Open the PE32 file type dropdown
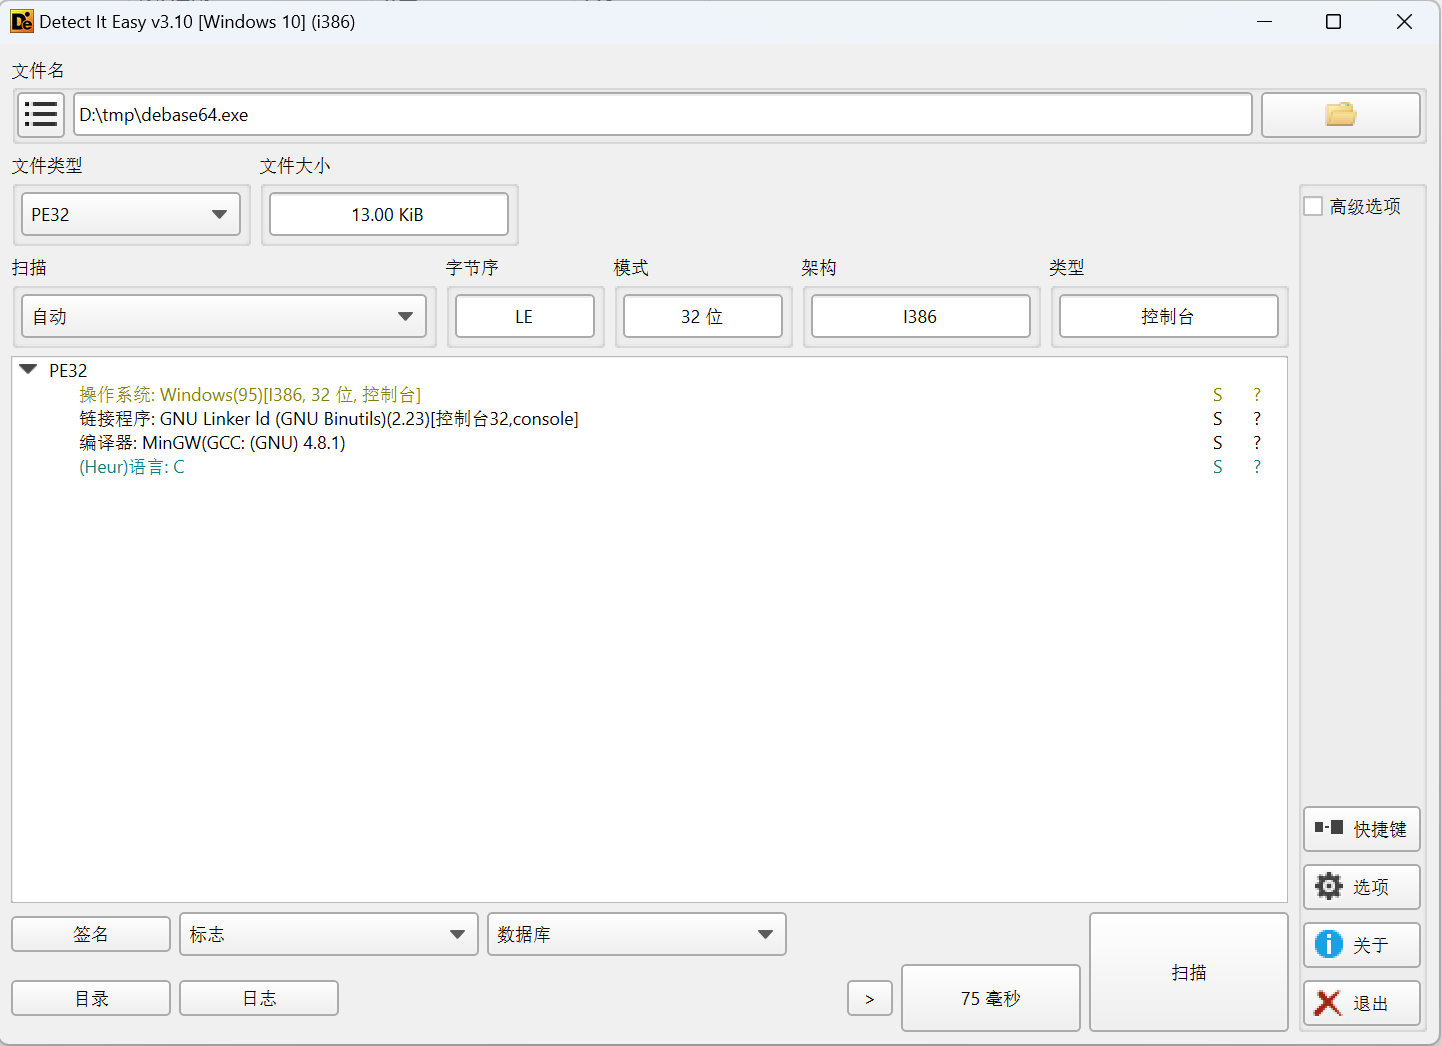Screen dimensions: 1442x1046 click(131, 214)
